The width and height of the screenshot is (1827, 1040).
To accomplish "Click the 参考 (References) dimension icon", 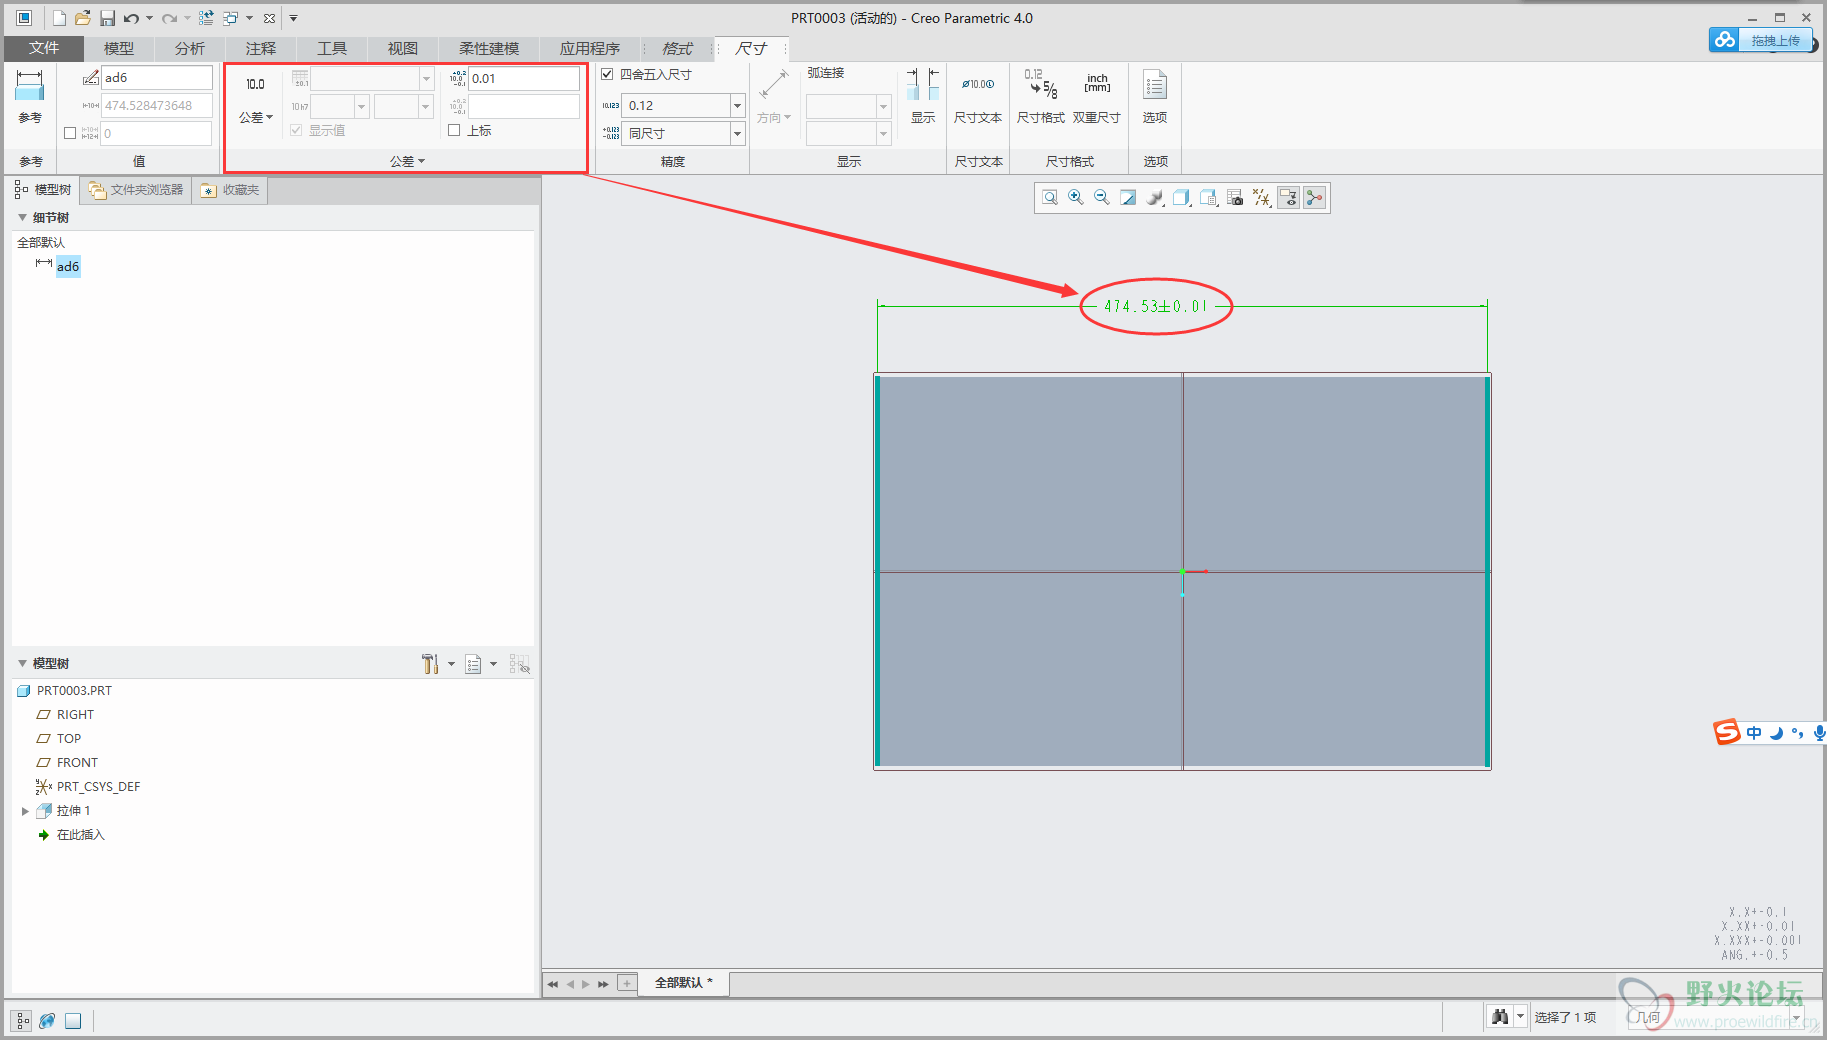I will [x=30, y=86].
